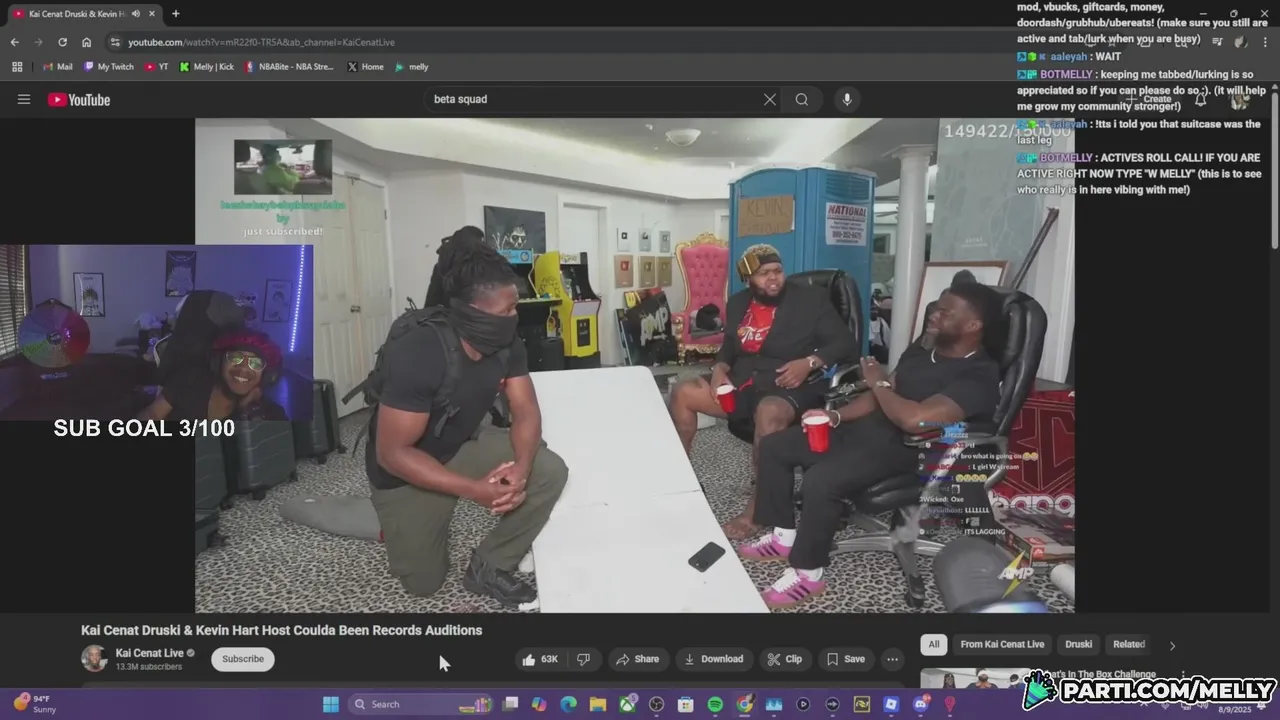Share the video
The image size is (1280, 720).
[637, 659]
